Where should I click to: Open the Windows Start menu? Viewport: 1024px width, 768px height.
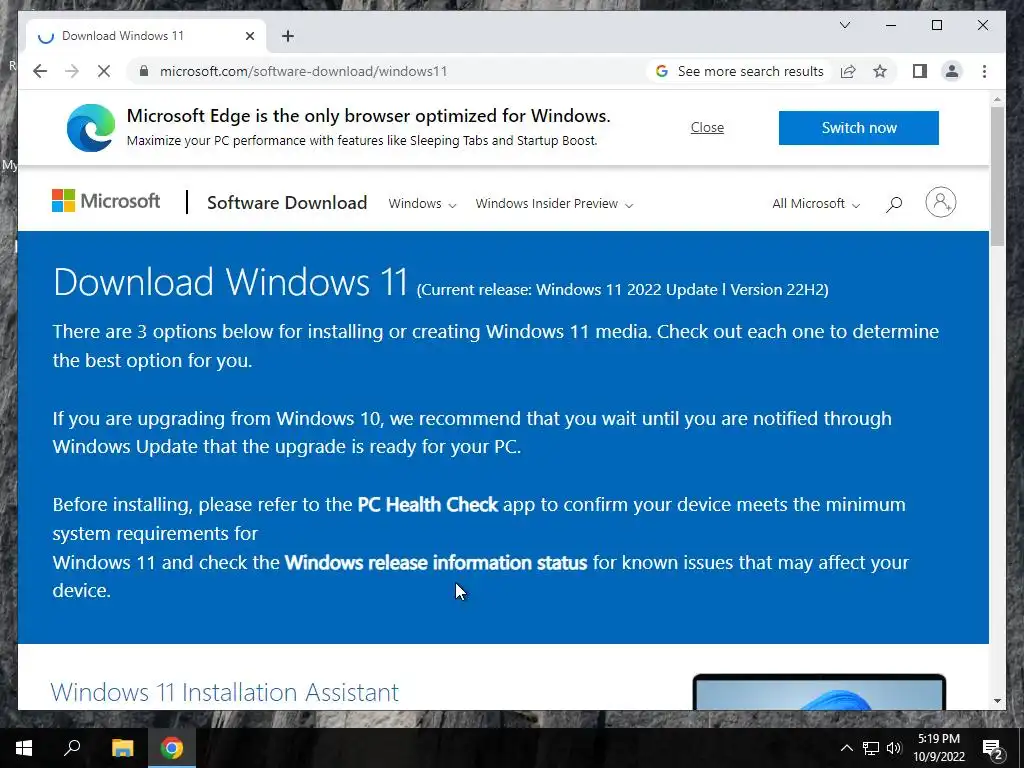pos(24,748)
